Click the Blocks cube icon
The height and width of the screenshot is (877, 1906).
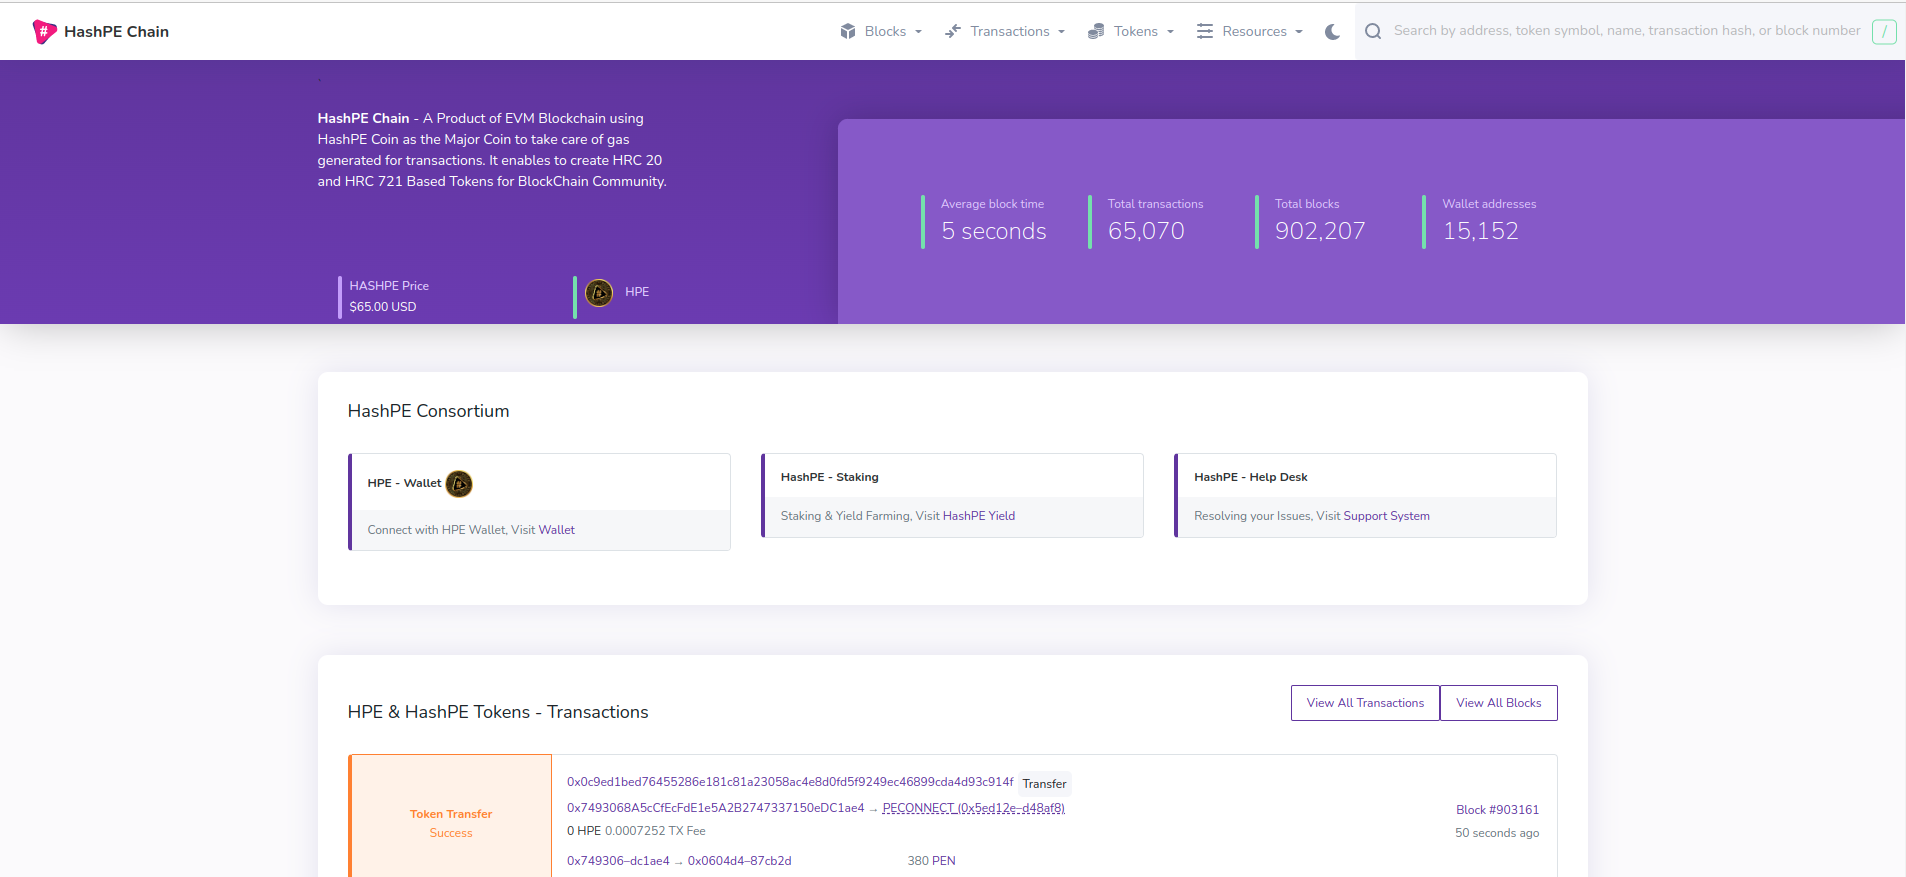pos(848,31)
